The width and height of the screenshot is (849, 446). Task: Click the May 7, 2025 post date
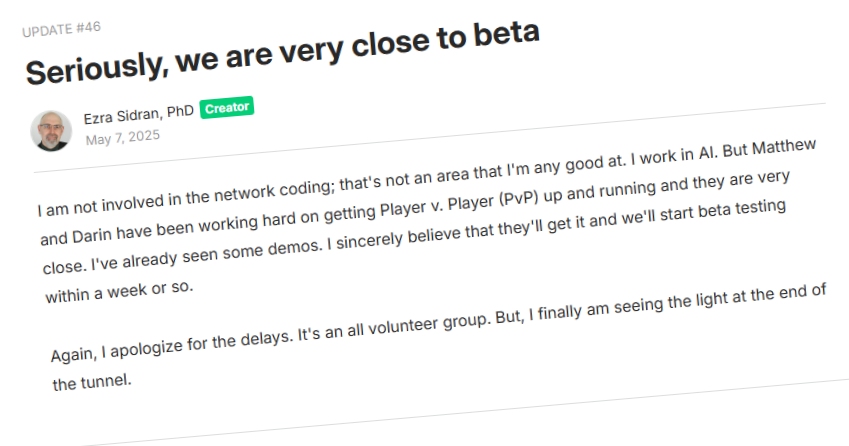coord(122,137)
